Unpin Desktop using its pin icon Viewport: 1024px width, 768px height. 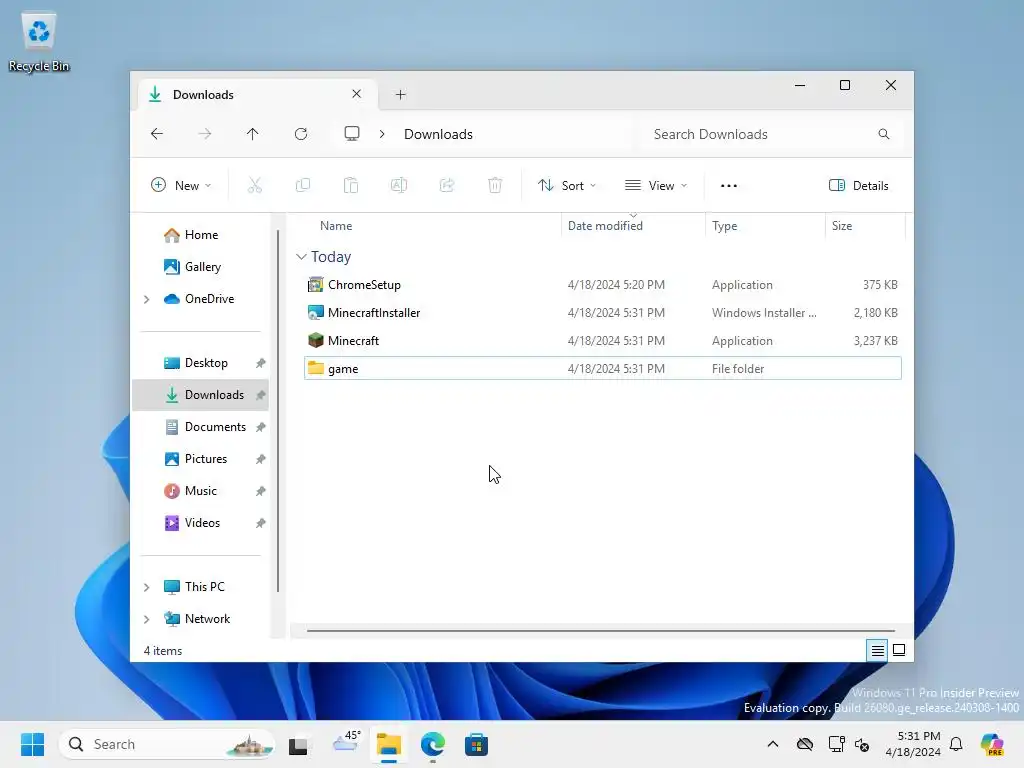(x=261, y=363)
